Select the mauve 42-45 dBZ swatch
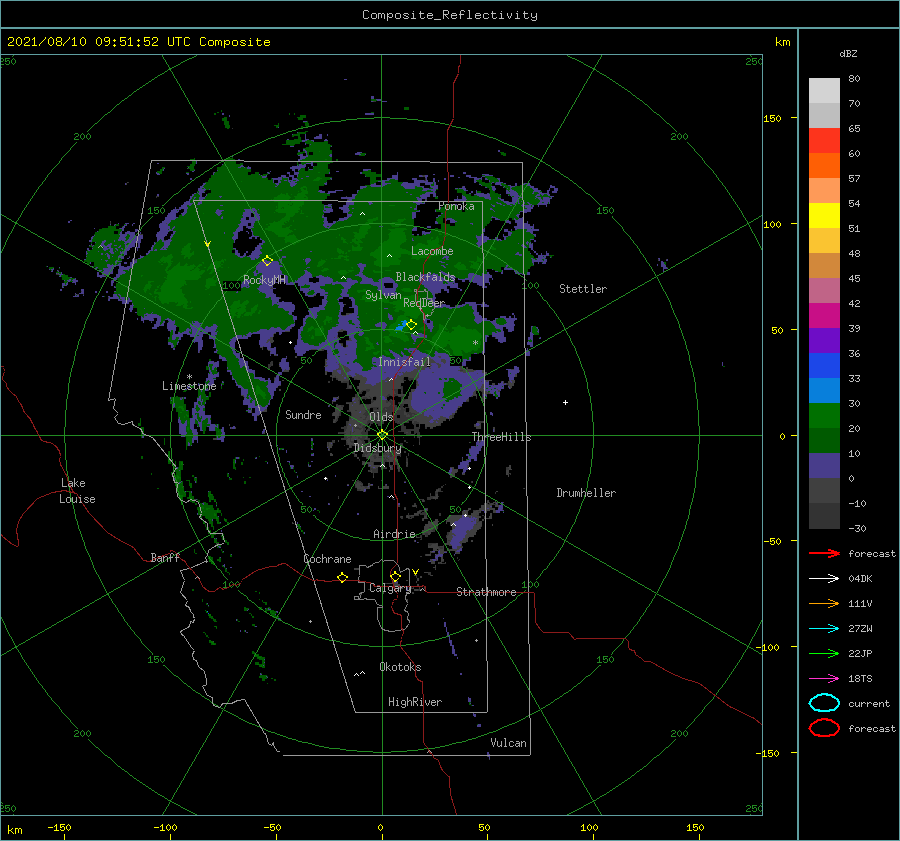 [824, 290]
